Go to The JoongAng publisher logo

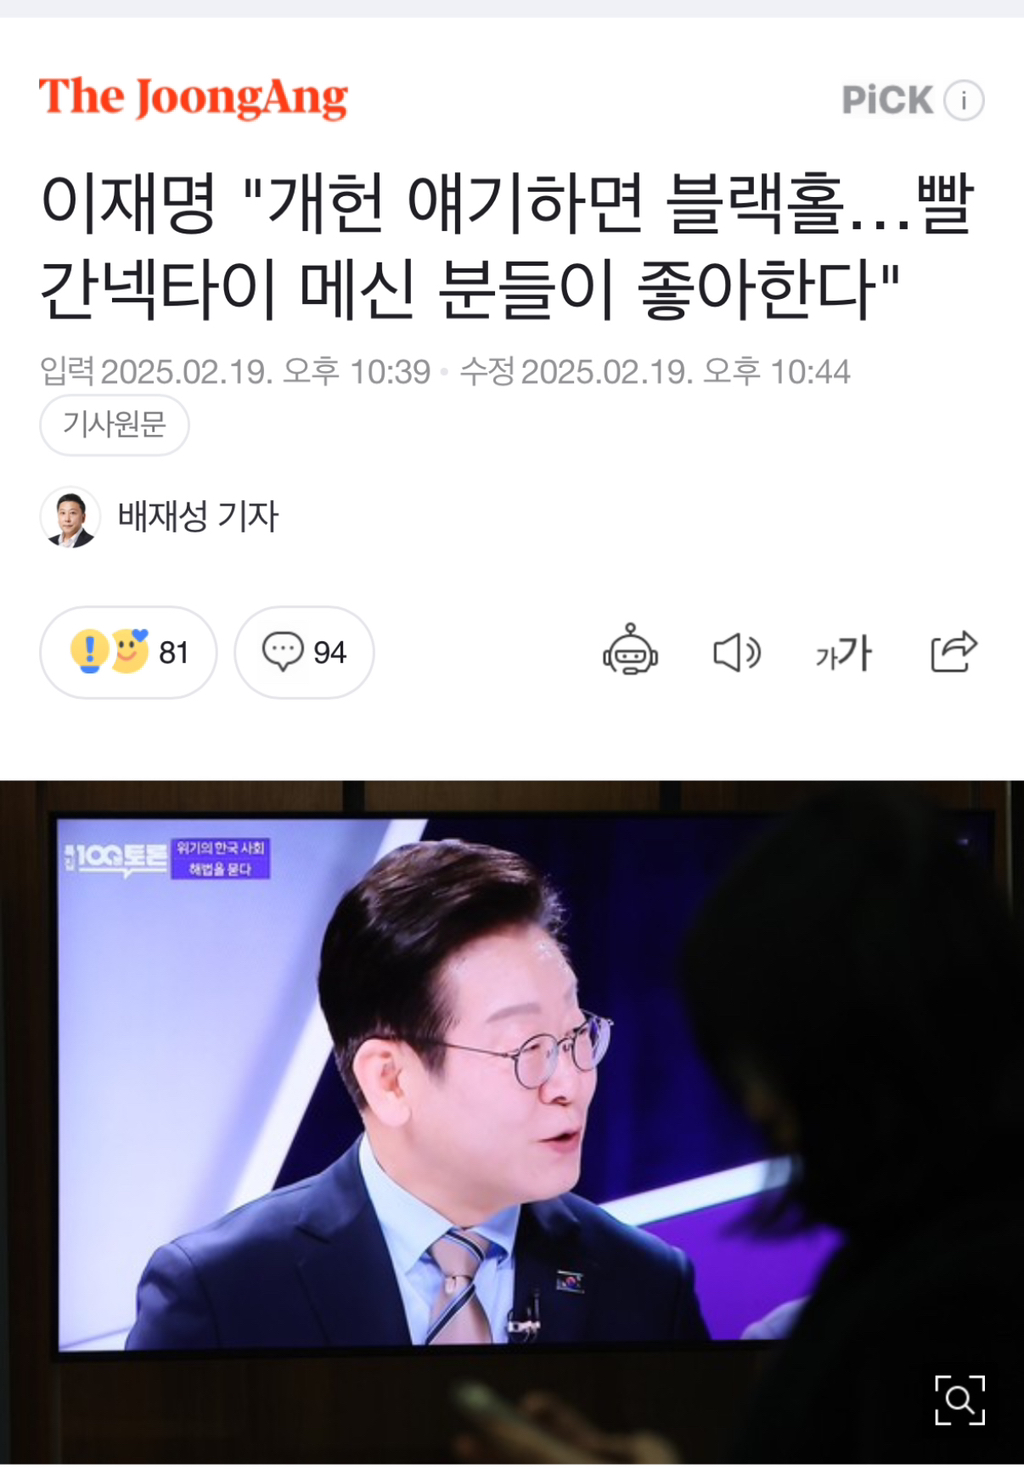pyautogui.click(x=193, y=98)
